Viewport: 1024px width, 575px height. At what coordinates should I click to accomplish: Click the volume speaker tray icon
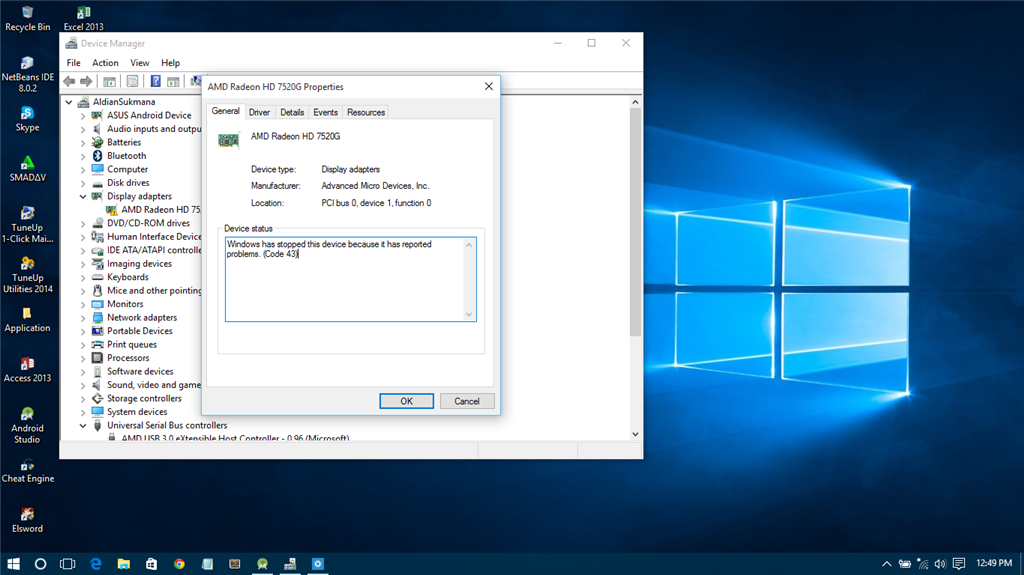940,564
